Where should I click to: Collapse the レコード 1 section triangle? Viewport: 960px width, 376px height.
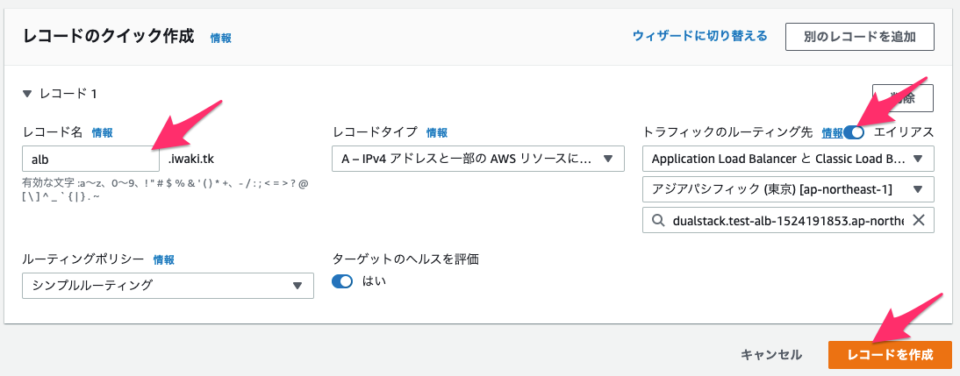click(26, 94)
